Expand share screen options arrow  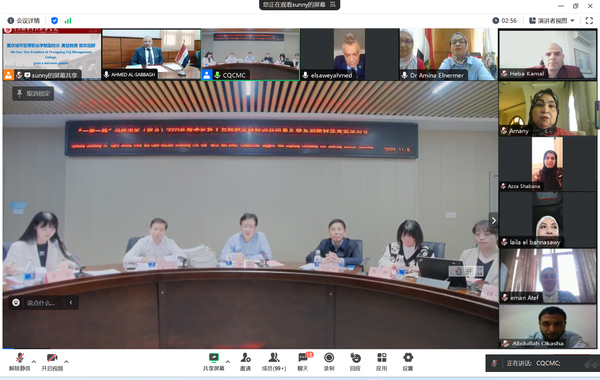(x=228, y=361)
